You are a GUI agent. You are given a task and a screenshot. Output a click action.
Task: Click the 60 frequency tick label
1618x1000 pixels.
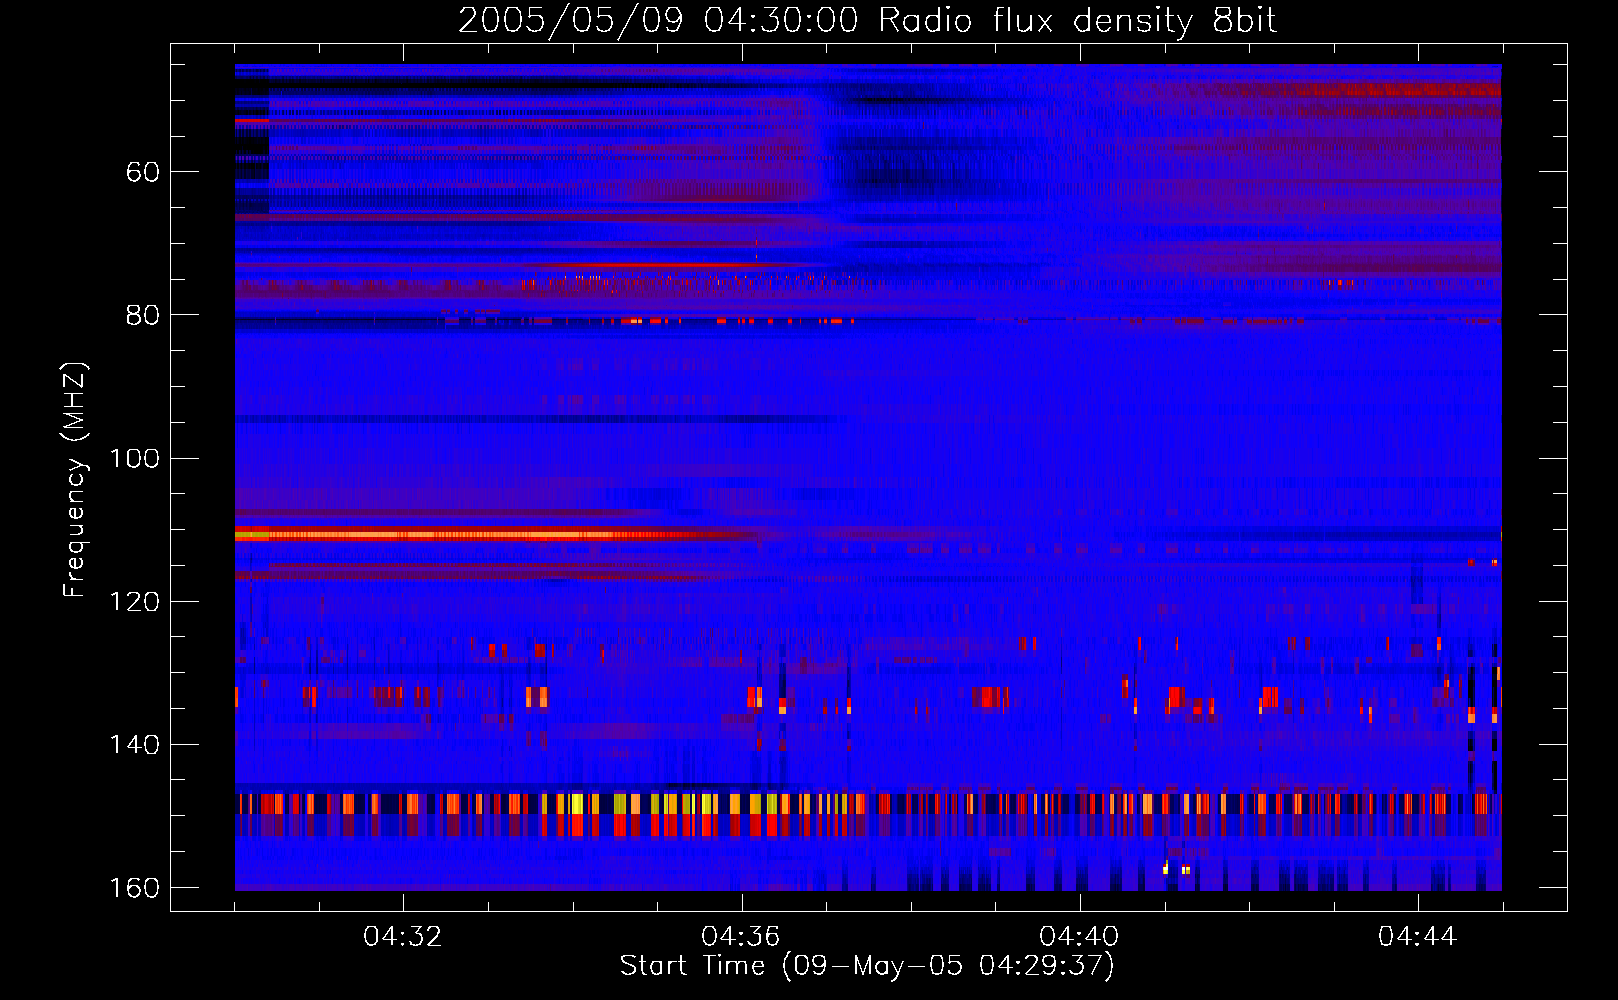point(142,172)
